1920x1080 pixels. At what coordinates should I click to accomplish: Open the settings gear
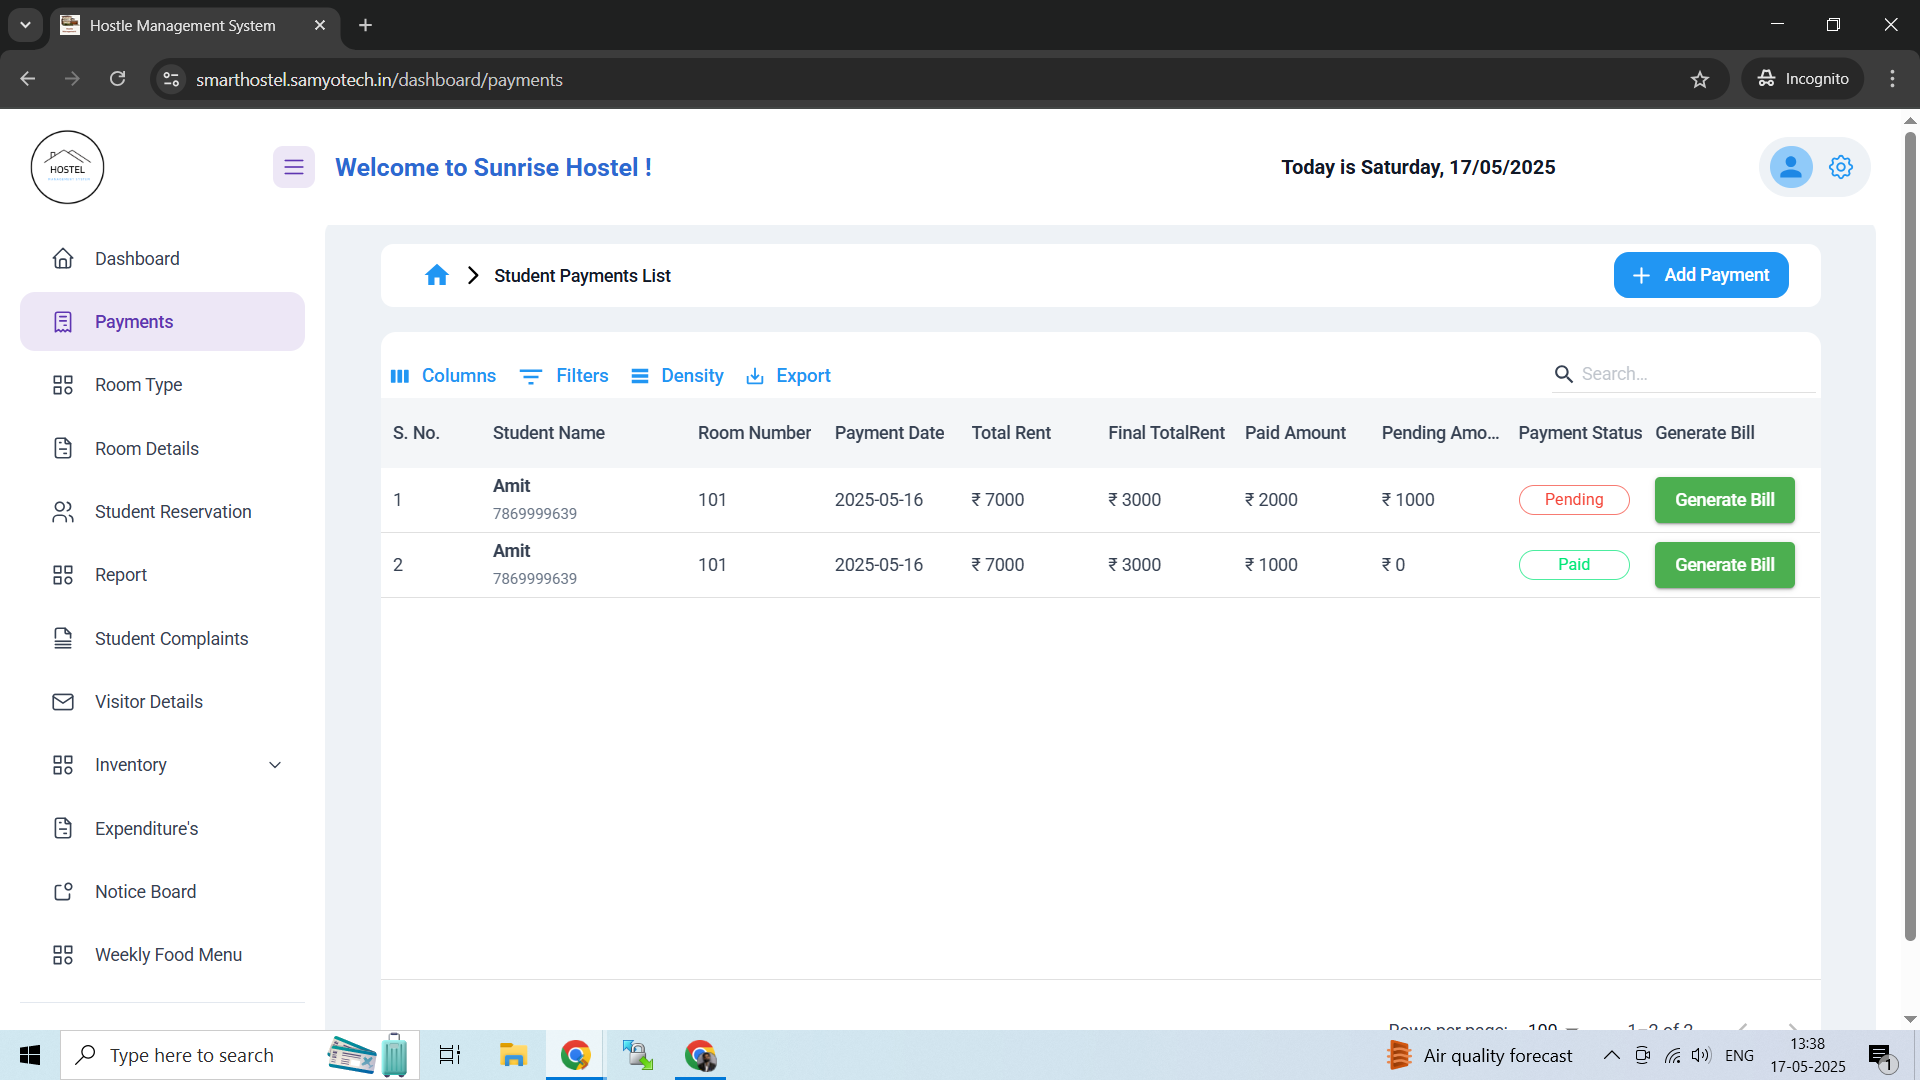pyautogui.click(x=1841, y=167)
